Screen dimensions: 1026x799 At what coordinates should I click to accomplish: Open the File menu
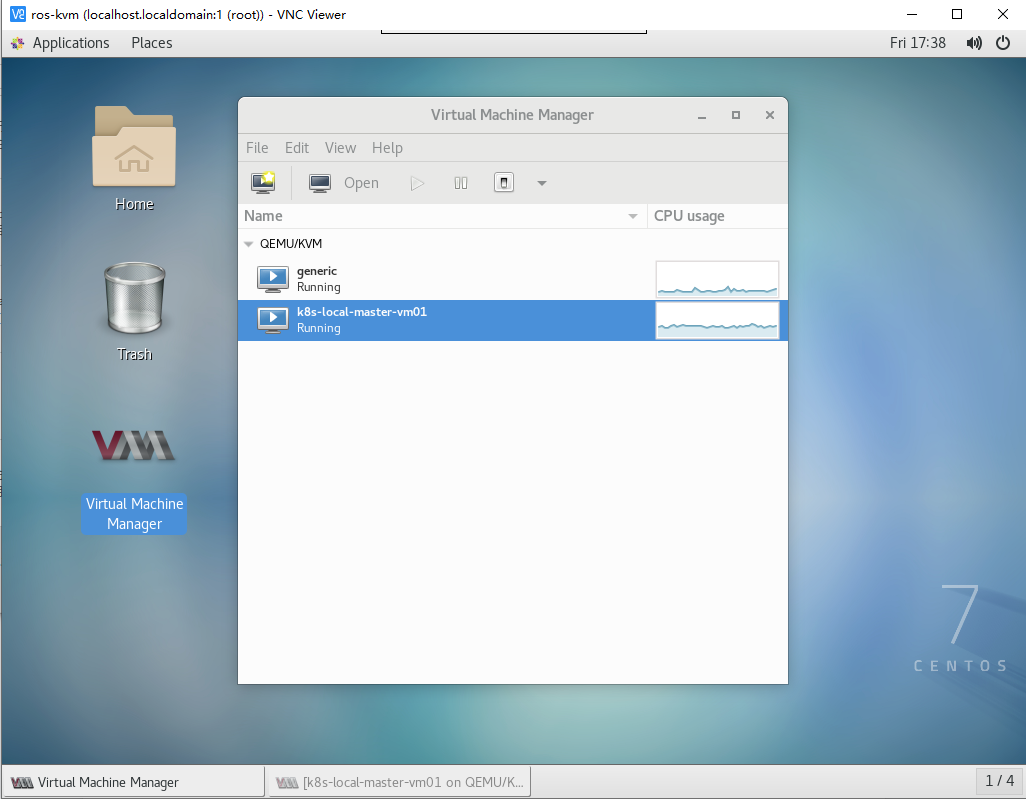coord(257,148)
